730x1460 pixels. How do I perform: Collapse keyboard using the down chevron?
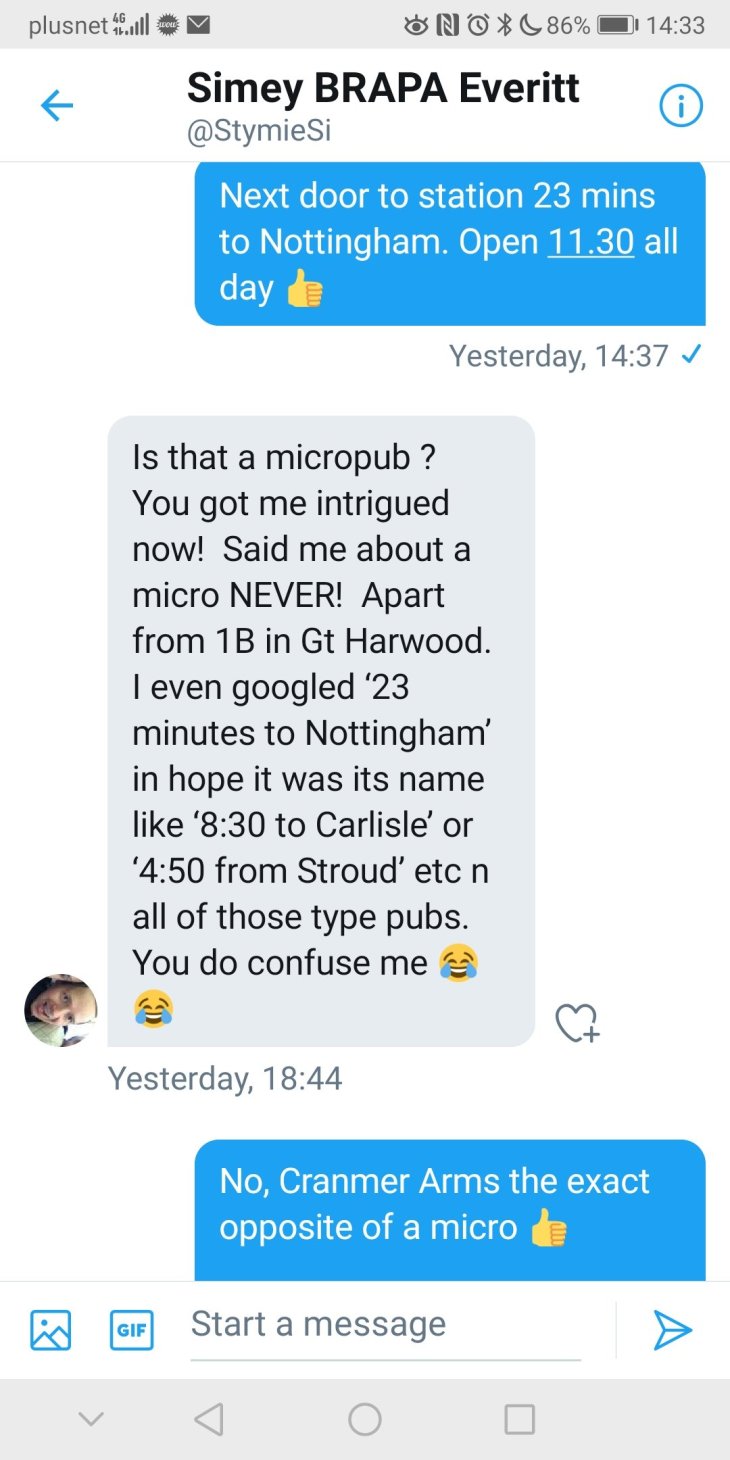click(91, 1419)
